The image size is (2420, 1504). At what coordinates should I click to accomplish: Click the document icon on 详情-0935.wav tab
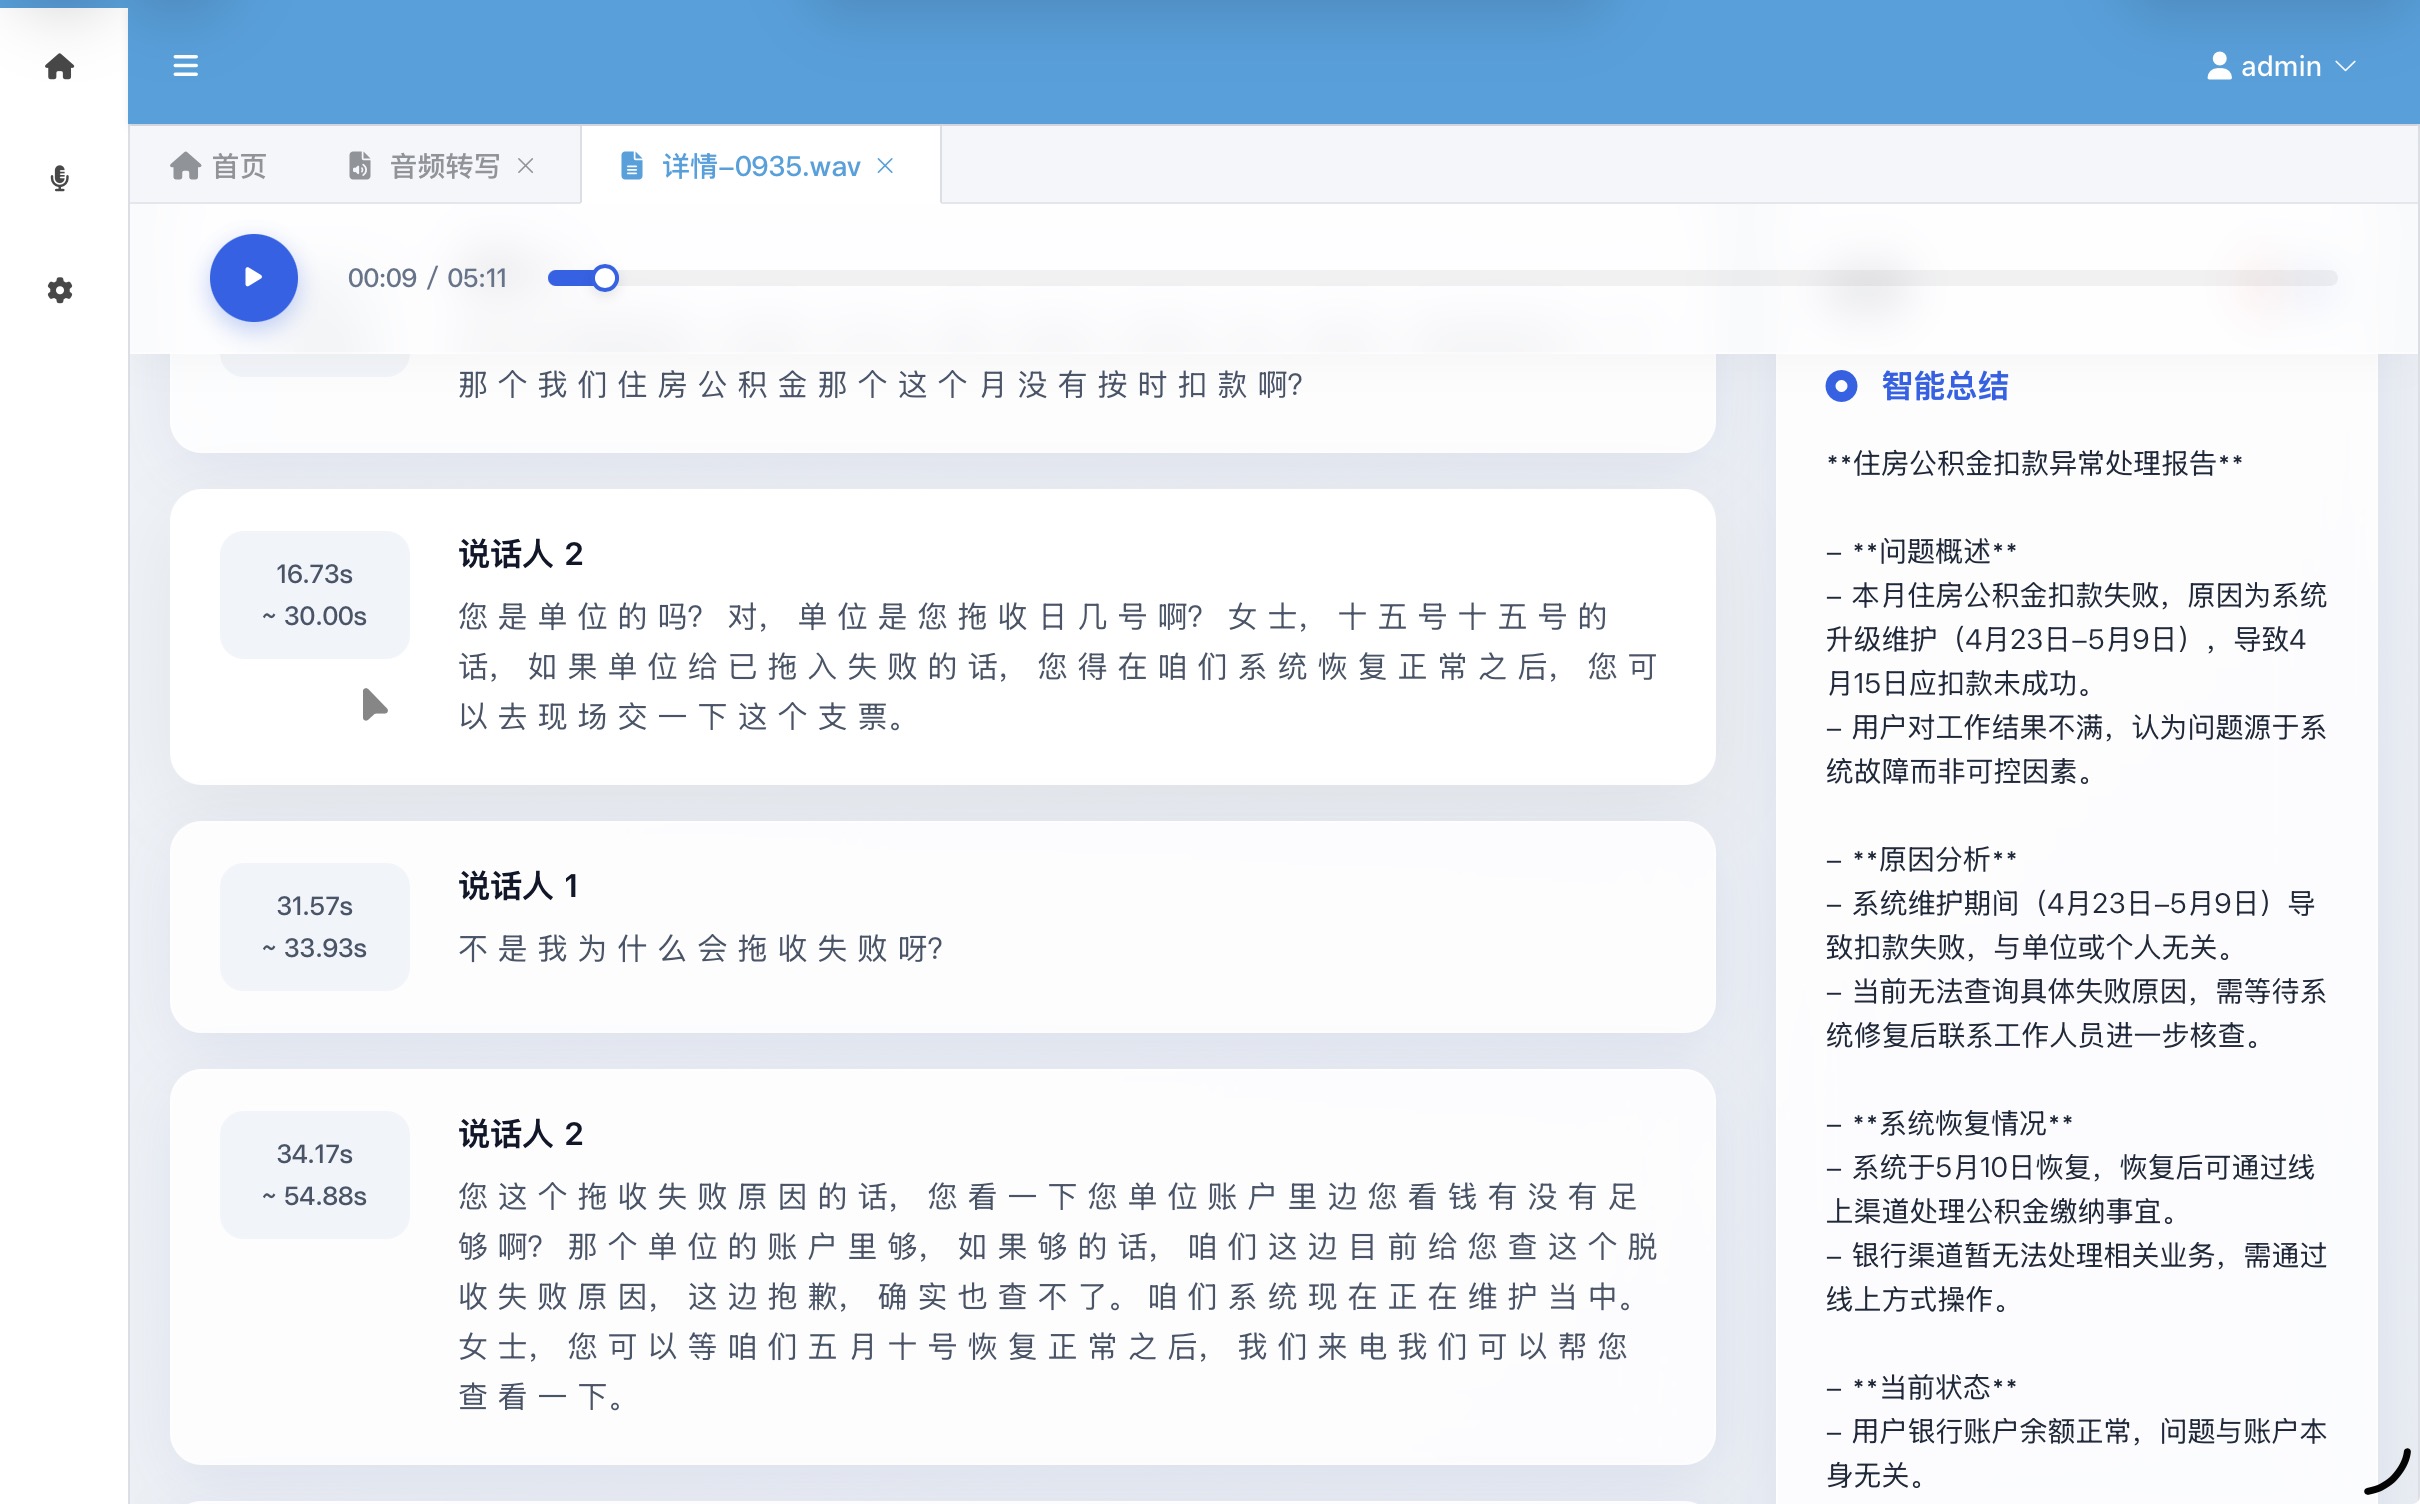(x=631, y=165)
